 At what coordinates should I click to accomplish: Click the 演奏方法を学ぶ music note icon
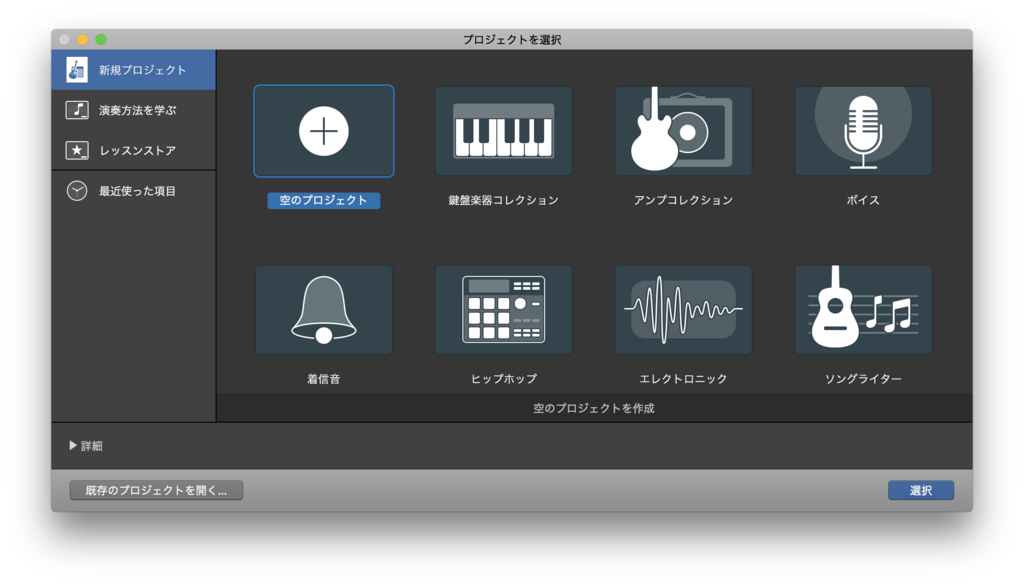77,110
